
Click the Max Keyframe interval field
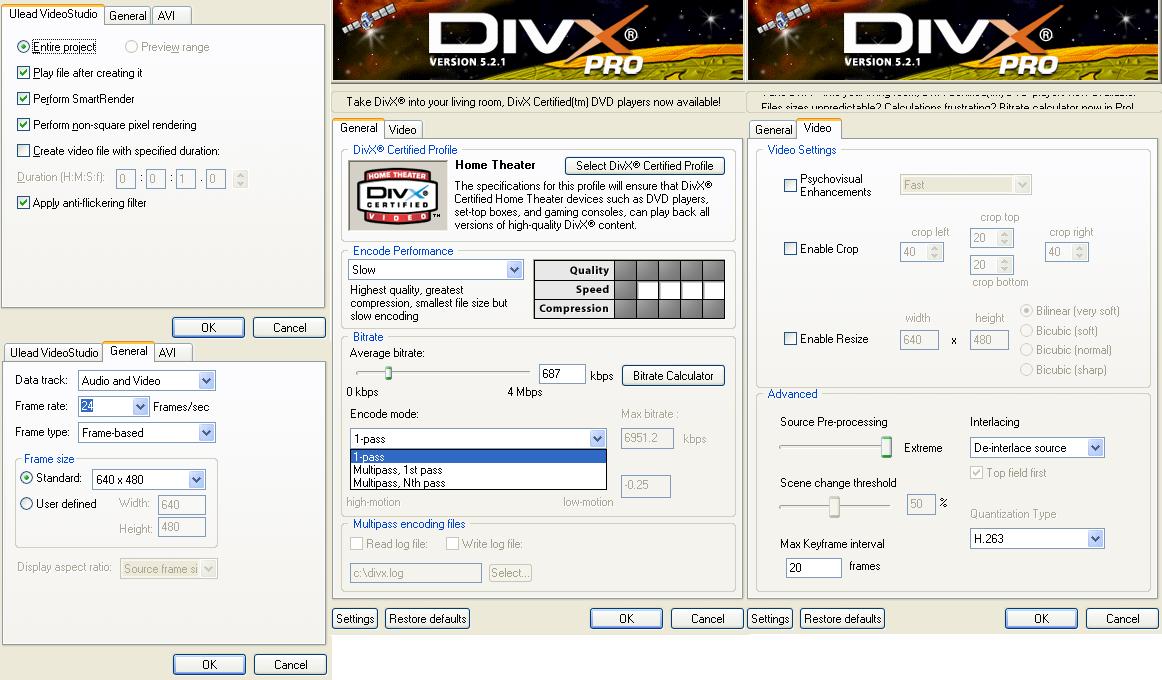point(814,567)
